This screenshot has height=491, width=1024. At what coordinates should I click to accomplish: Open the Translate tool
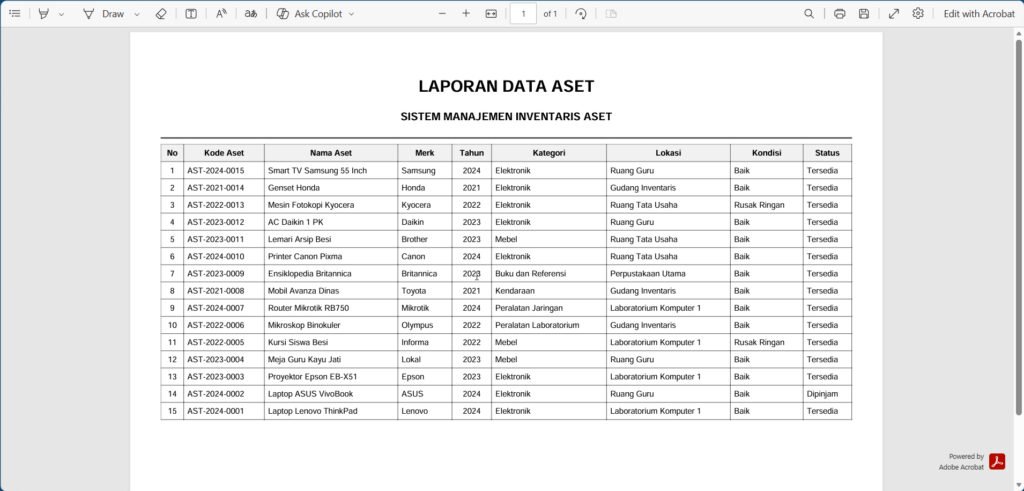coord(251,14)
